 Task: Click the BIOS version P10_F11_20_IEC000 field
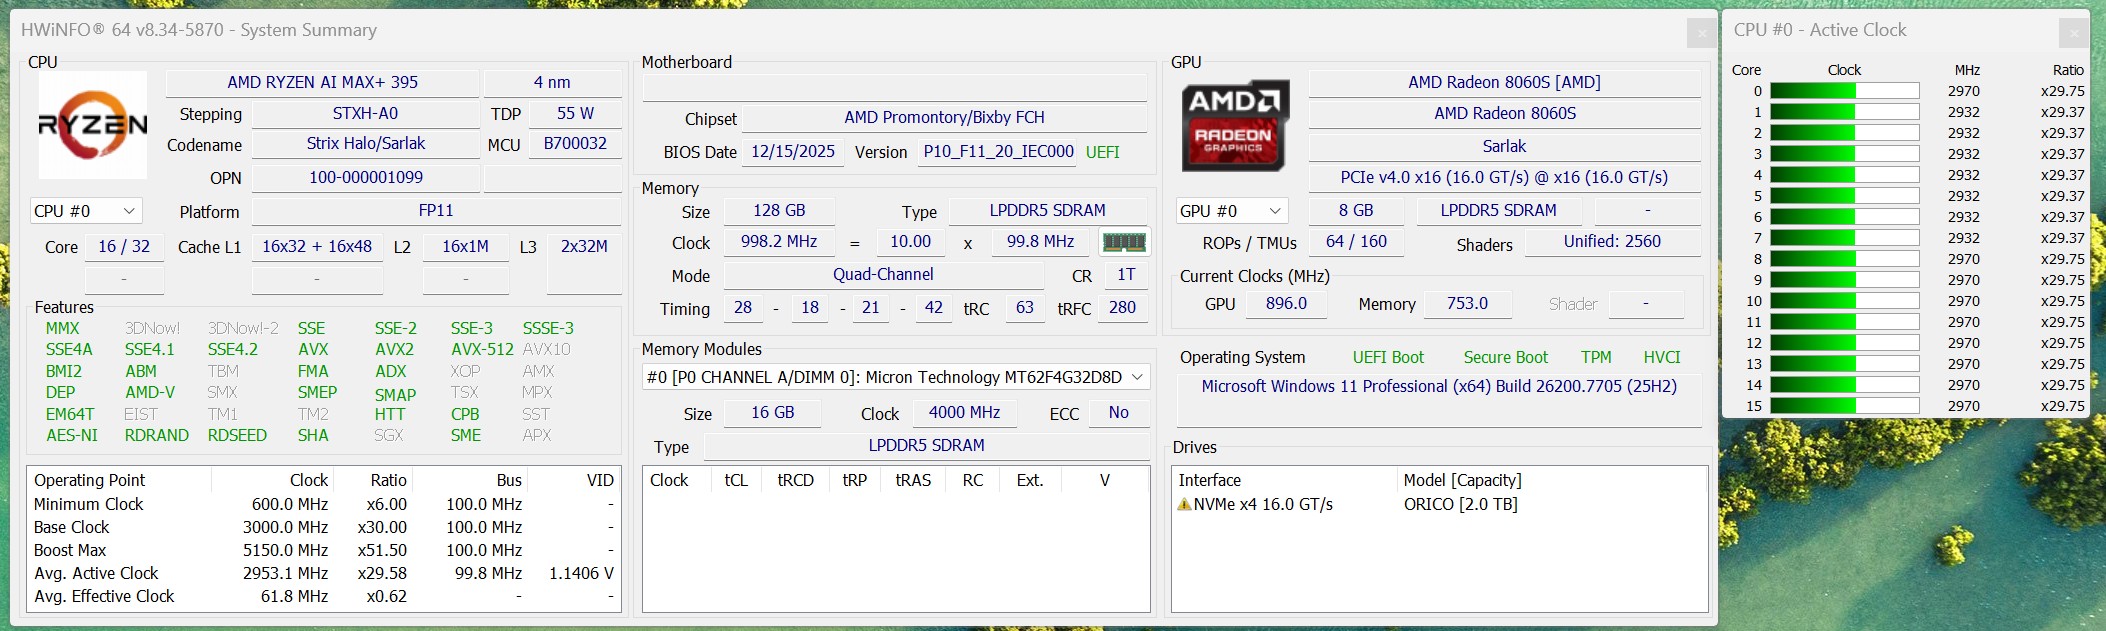tap(997, 152)
